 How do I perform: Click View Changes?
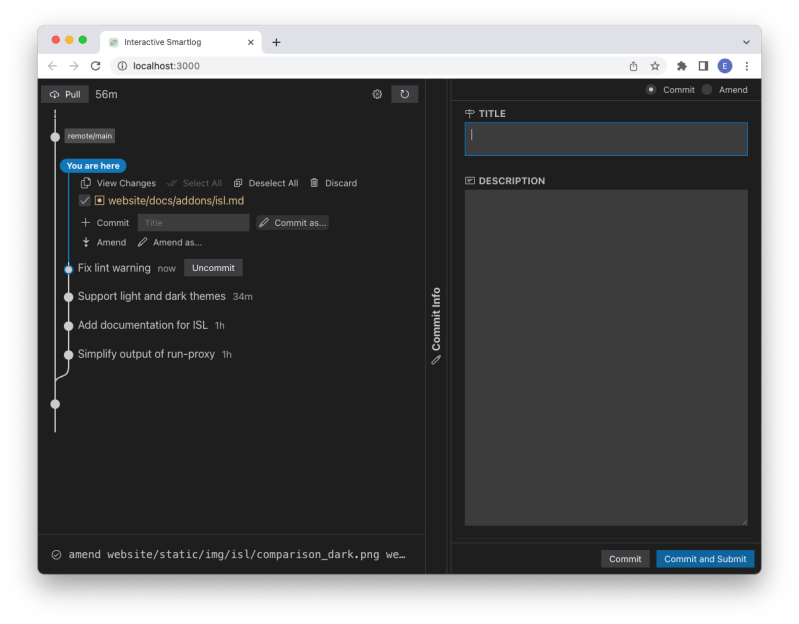[x=118, y=183]
